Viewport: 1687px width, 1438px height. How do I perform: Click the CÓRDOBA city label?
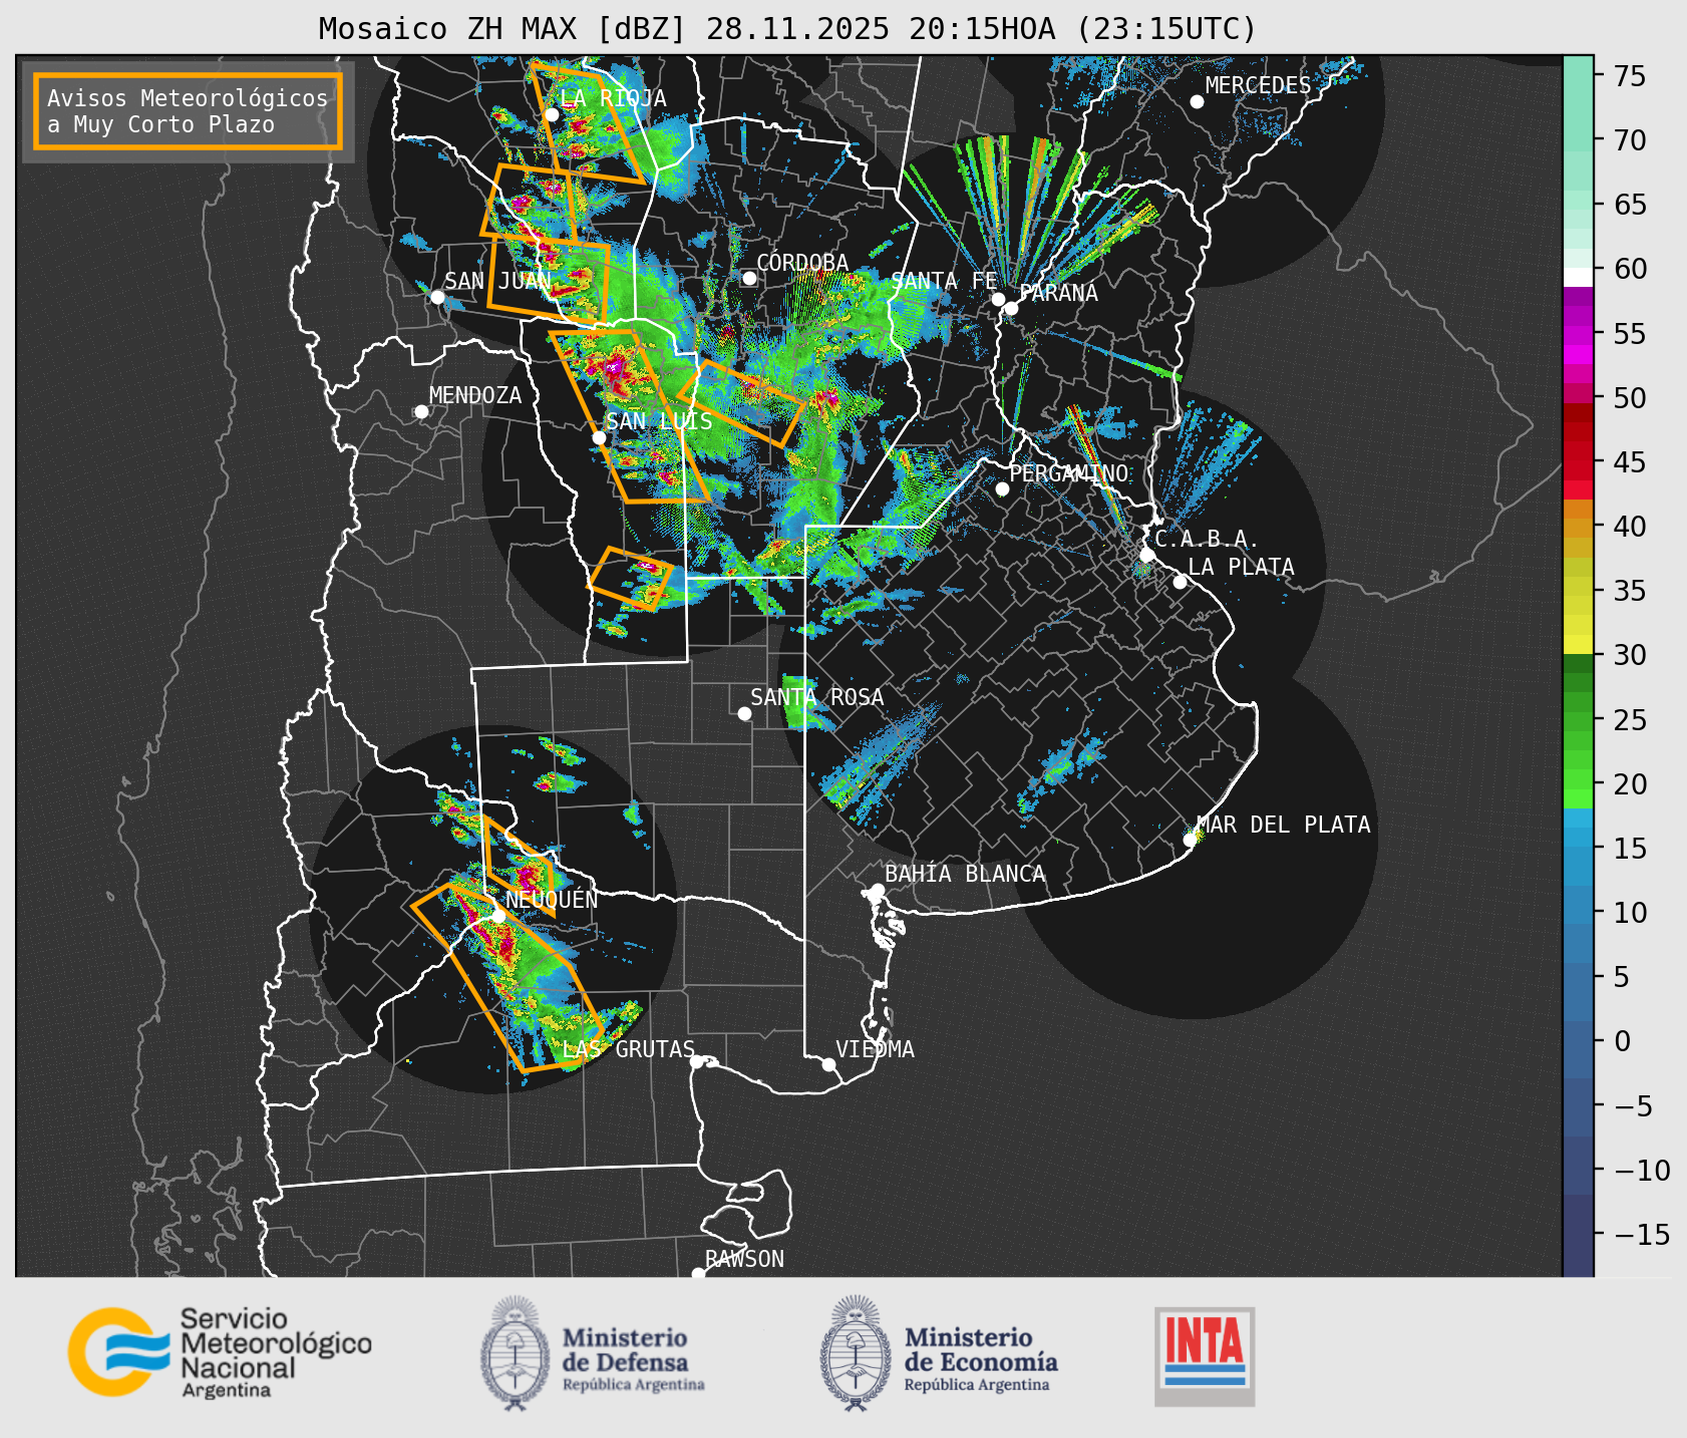pyautogui.click(x=802, y=263)
